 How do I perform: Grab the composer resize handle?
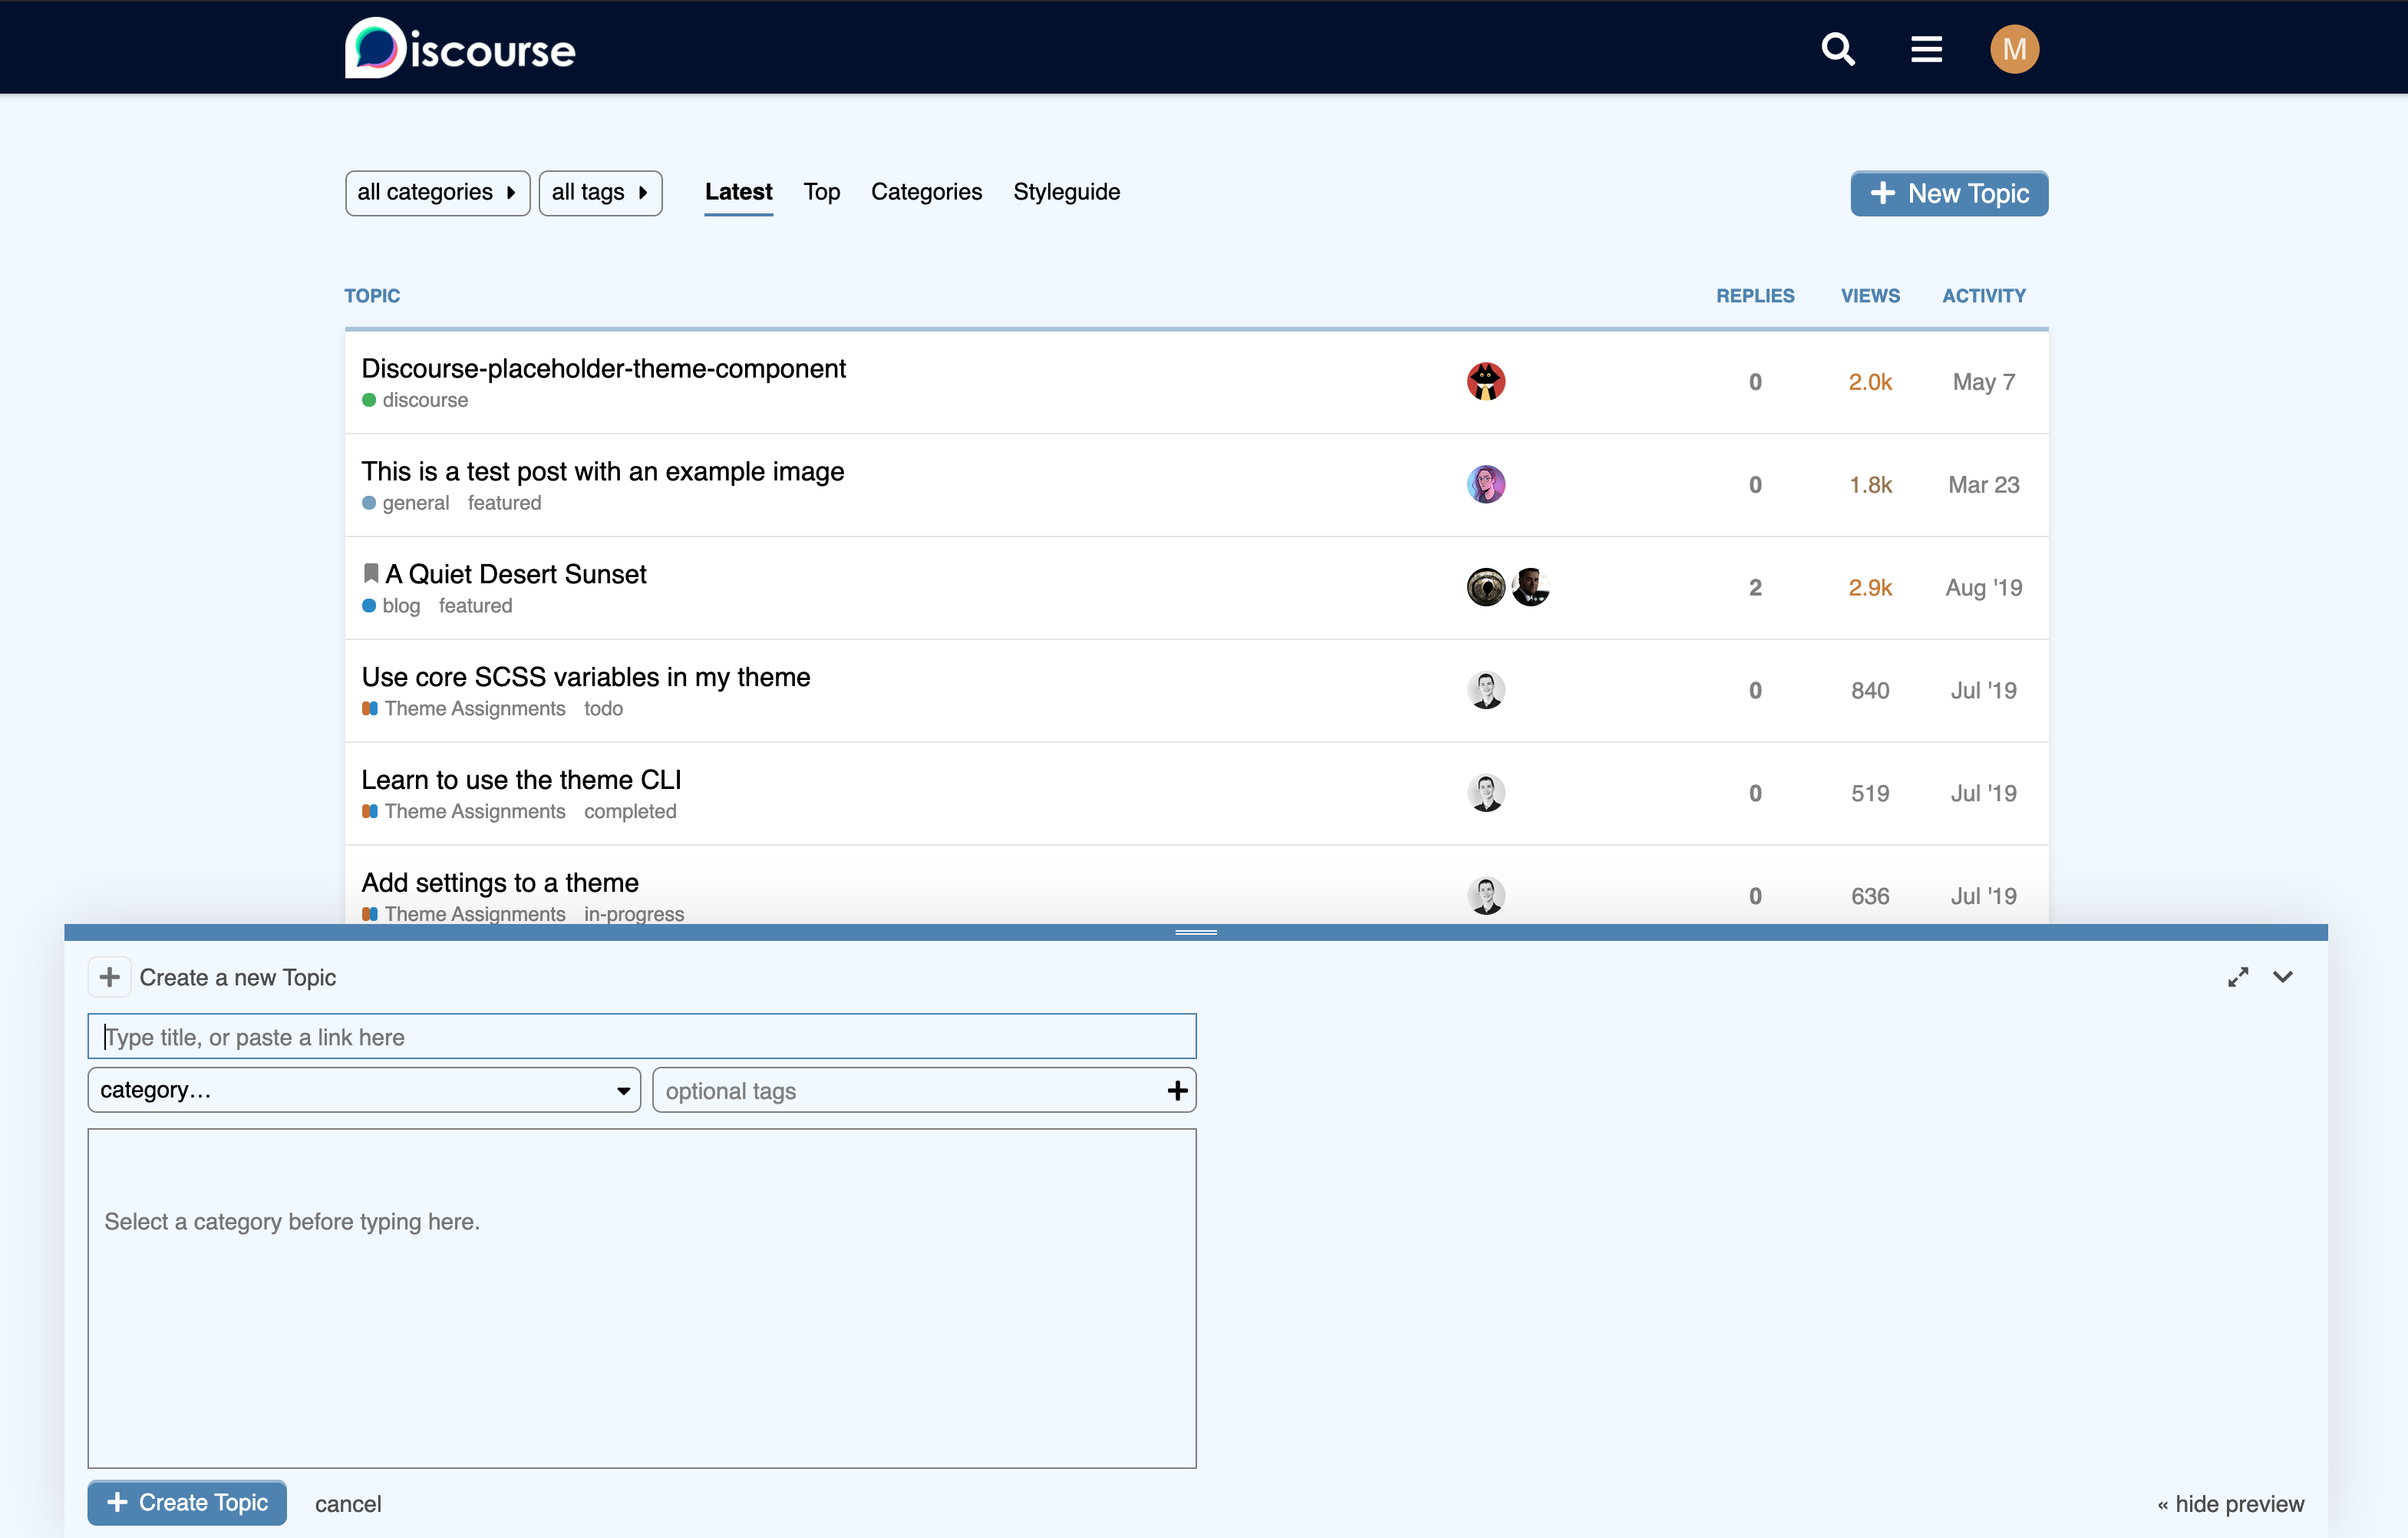1195,932
